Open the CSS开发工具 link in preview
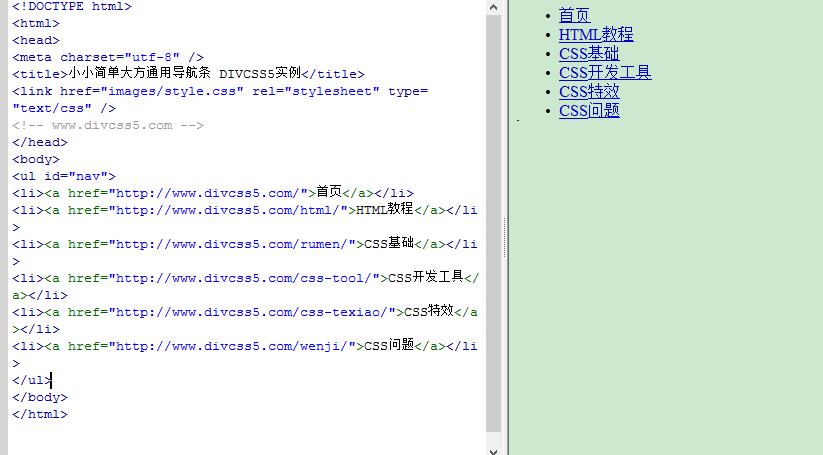Image resolution: width=823 pixels, height=455 pixels. (605, 72)
